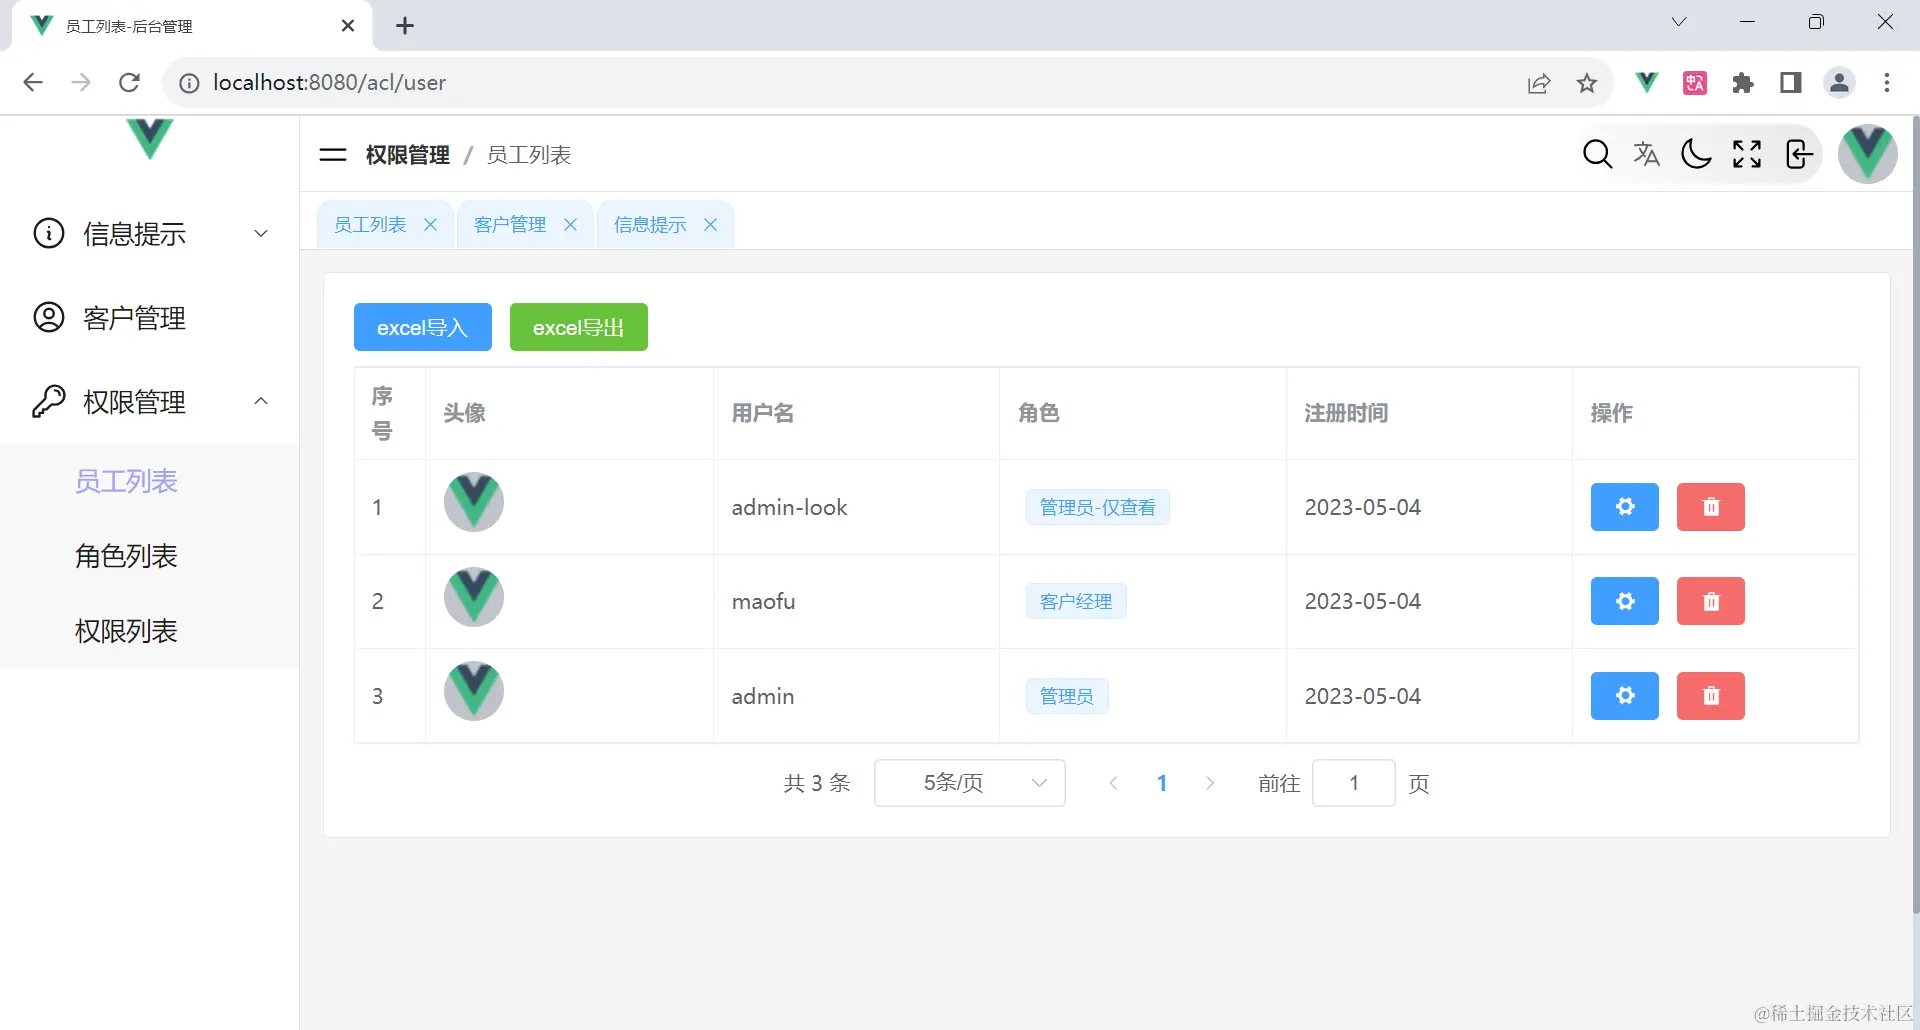The image size is (1920, 1030).
Task: Expand the 信息提示 sidebar menu chevron
Action: coord(261,233)
